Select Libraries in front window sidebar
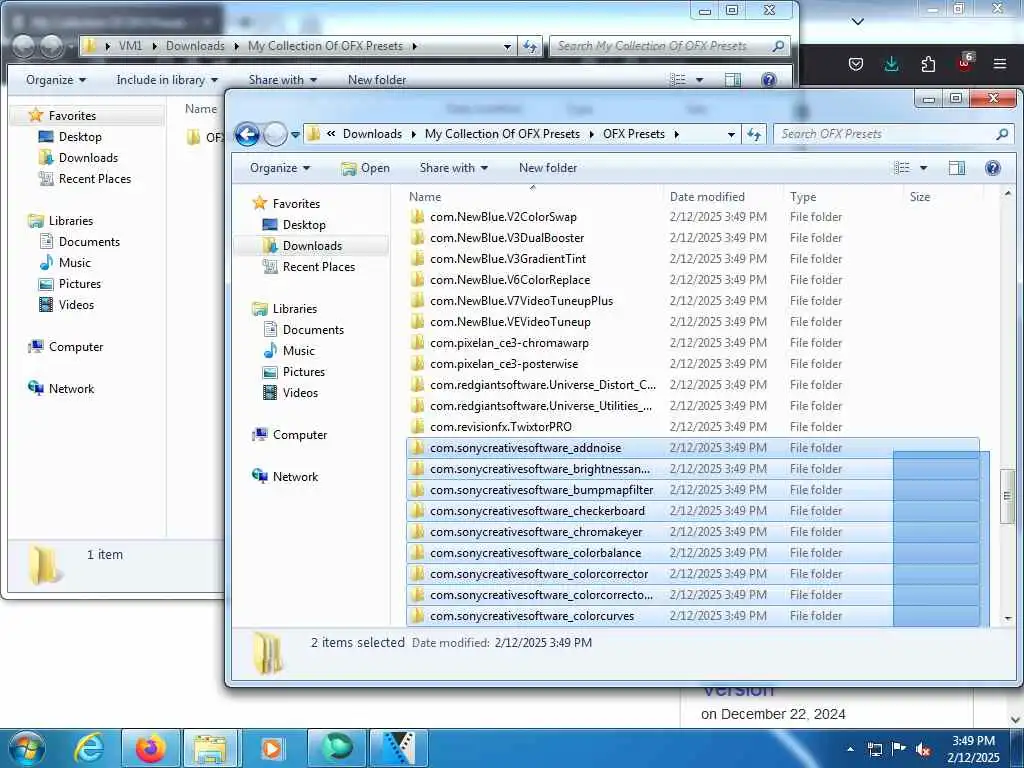This screenshot has height=768, width=1024. coord(295,309)
